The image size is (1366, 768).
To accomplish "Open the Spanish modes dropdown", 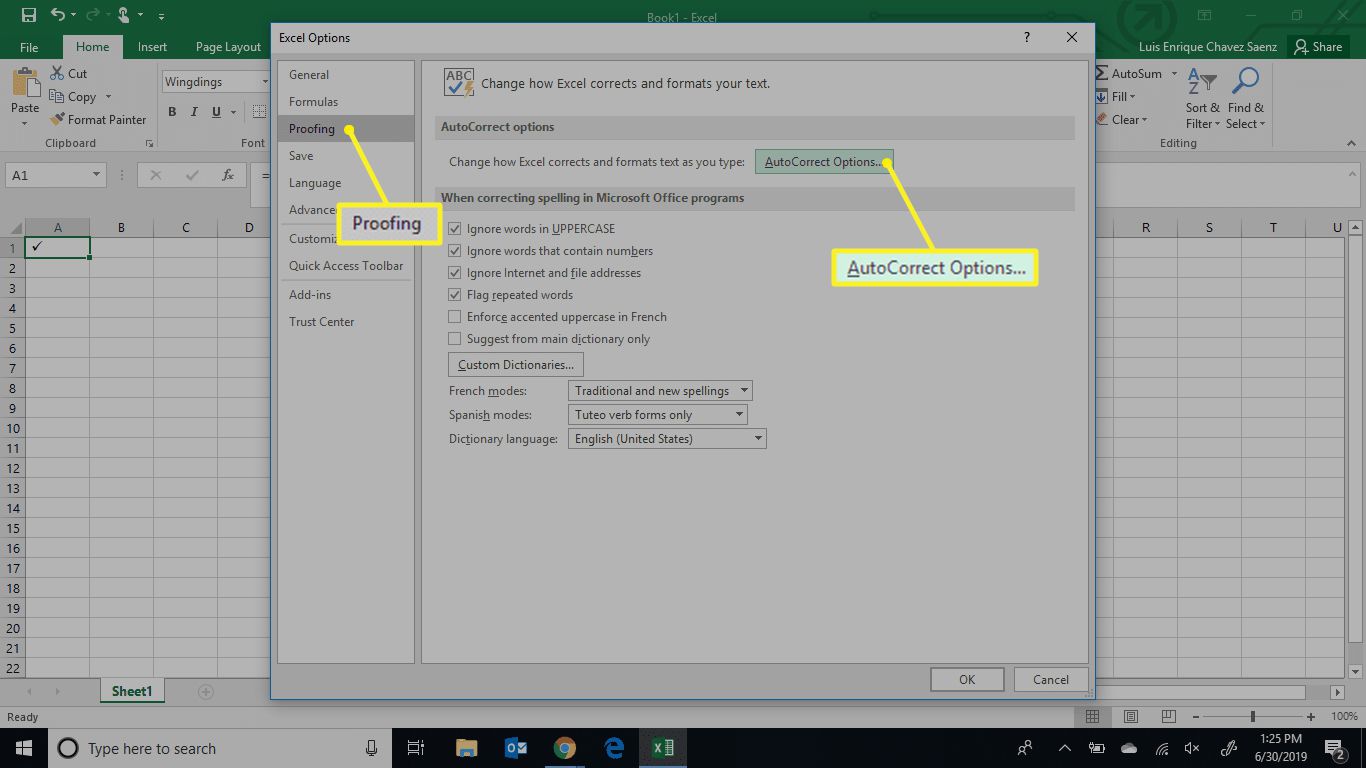I will coord(657,415).
